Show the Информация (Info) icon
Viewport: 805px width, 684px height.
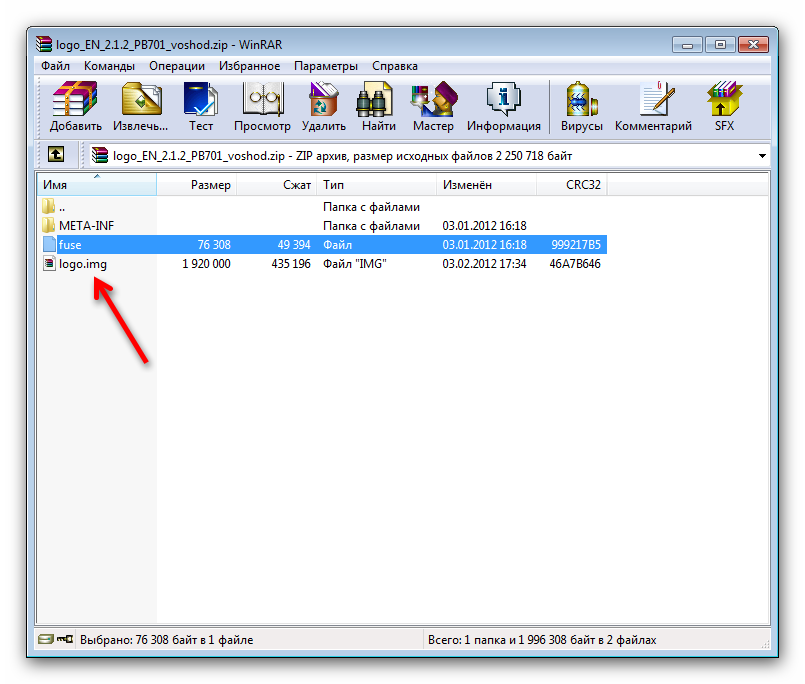coord(504,99)
